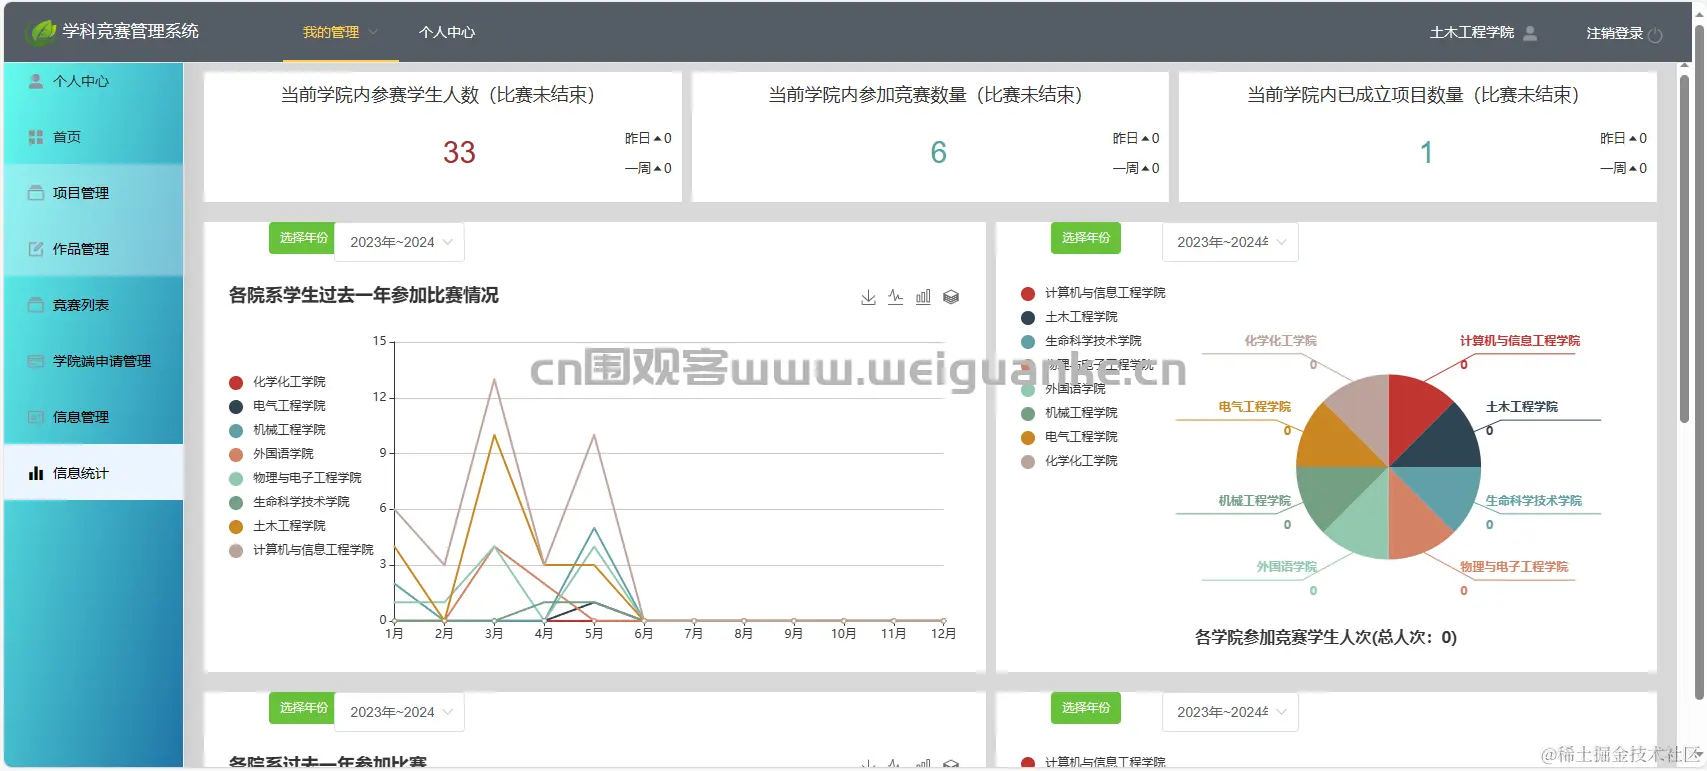Switch chart to line view icon
Viewport: 1707px width, 771px height.
coord(895,297)
